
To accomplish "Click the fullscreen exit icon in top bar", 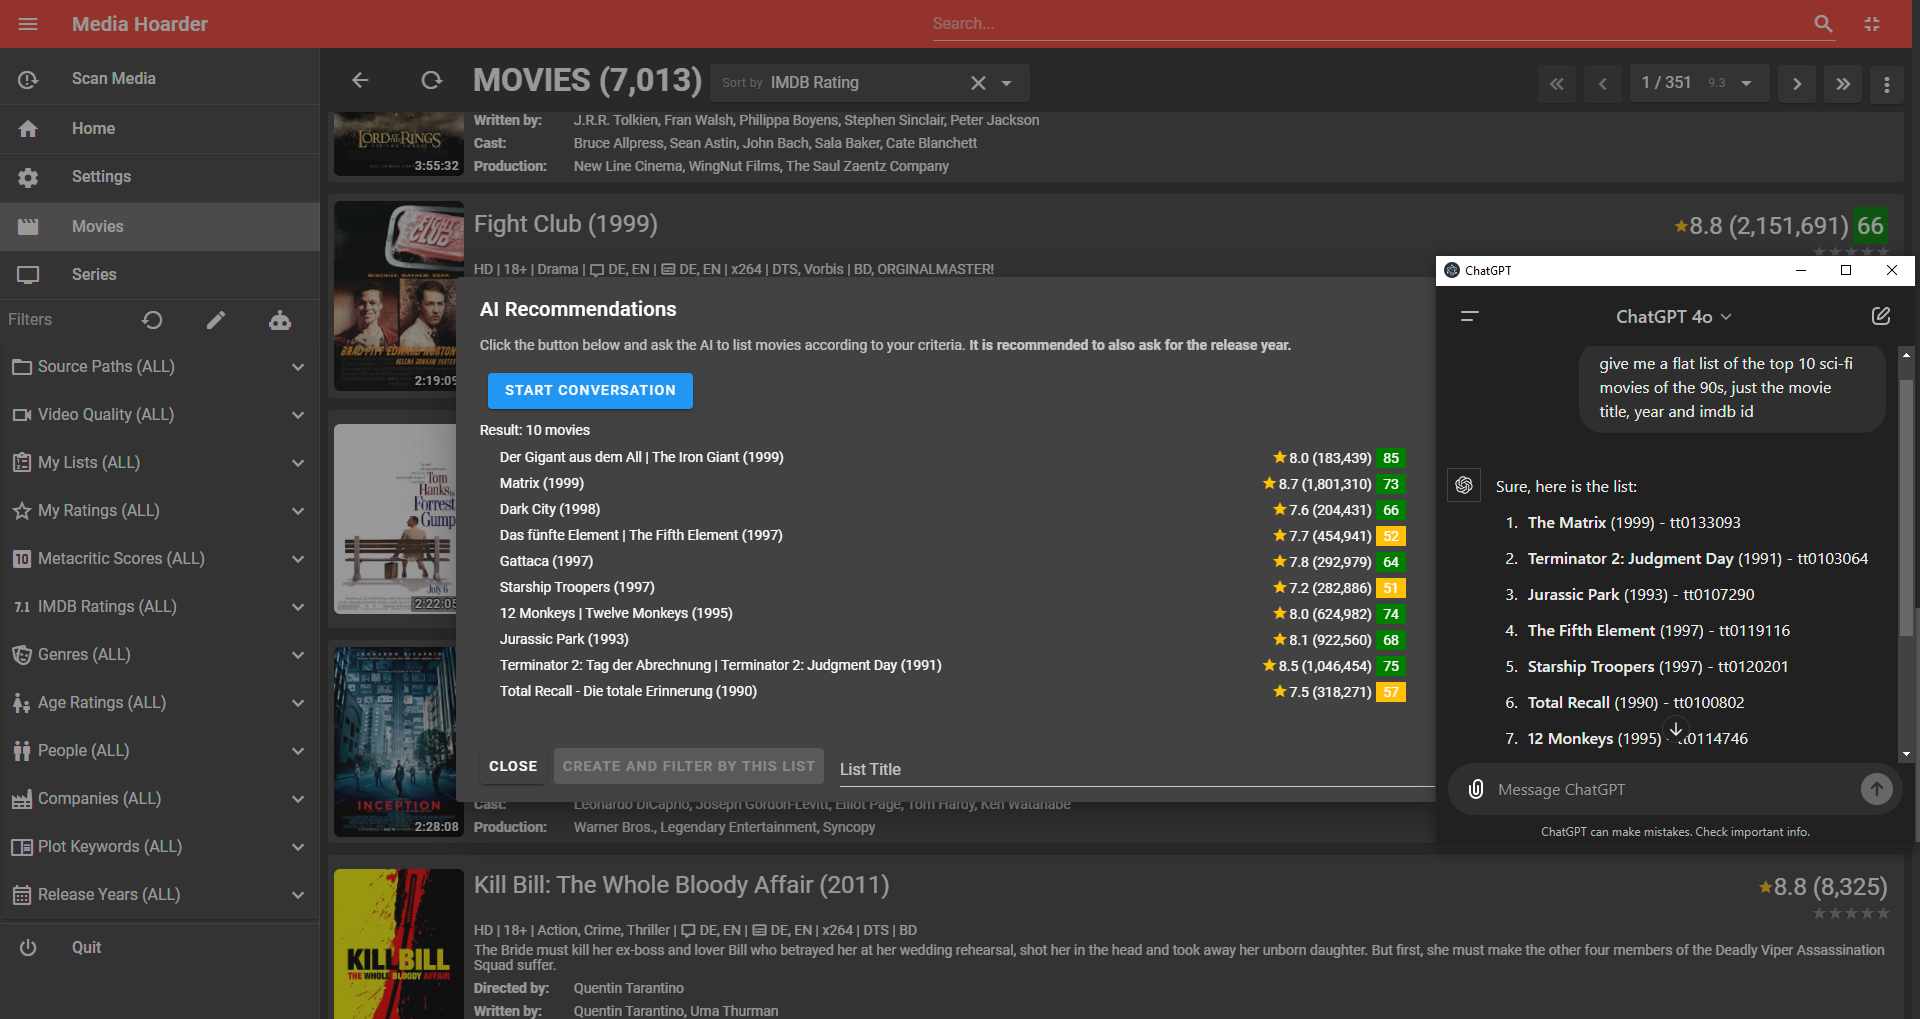I will click(1872, 24).
